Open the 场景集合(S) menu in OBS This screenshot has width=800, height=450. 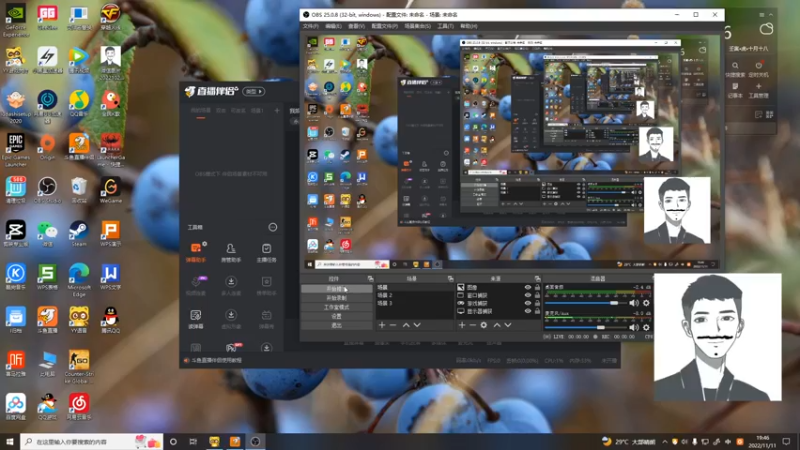click(x=417, y=26)
